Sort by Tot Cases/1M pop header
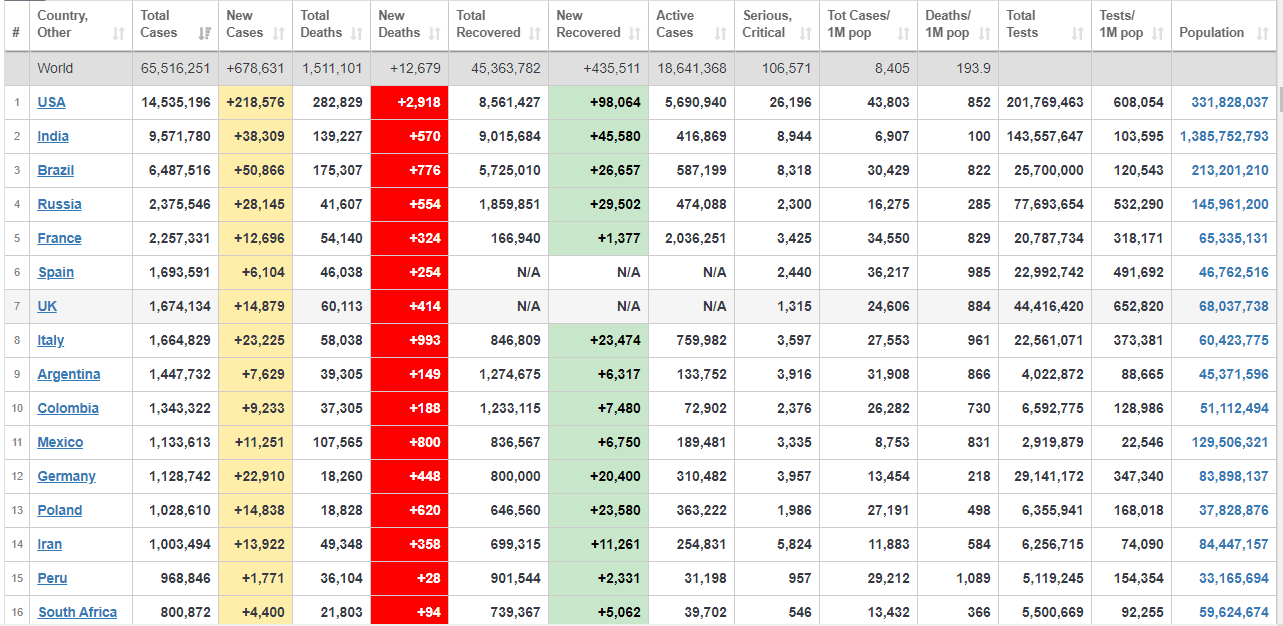The image size is (1283, 626). (869, 25)
